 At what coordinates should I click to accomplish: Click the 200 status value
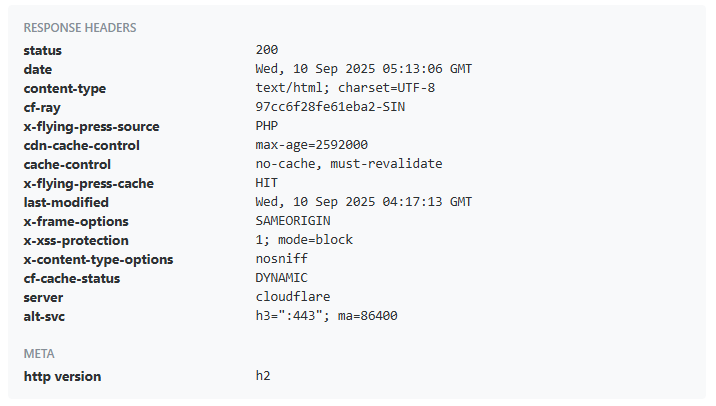pyautogui.click(x=267, y=49)
